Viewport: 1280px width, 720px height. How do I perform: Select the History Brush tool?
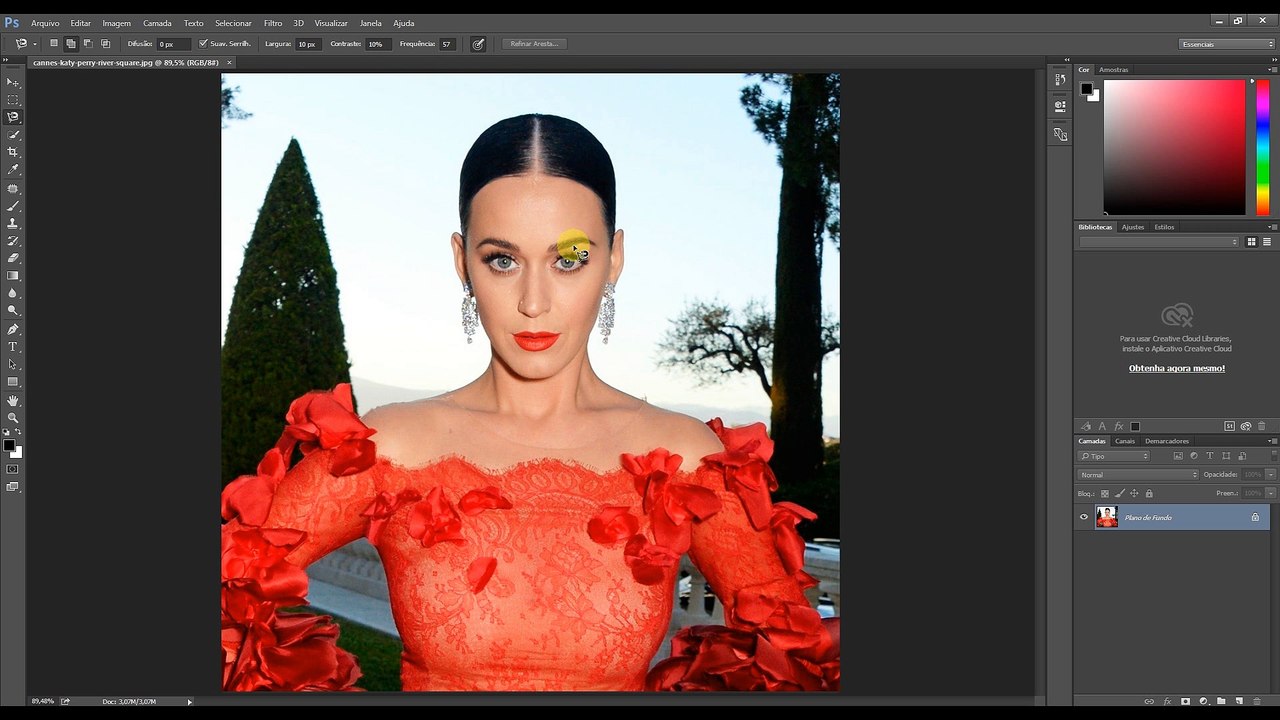13,241
